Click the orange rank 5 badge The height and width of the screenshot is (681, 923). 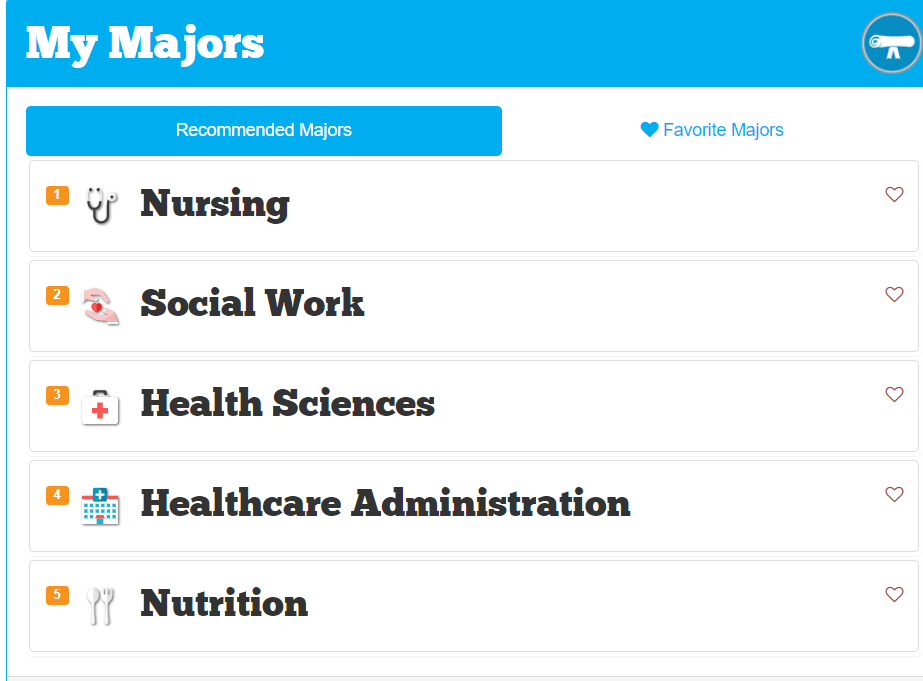(x=57, y=595)
